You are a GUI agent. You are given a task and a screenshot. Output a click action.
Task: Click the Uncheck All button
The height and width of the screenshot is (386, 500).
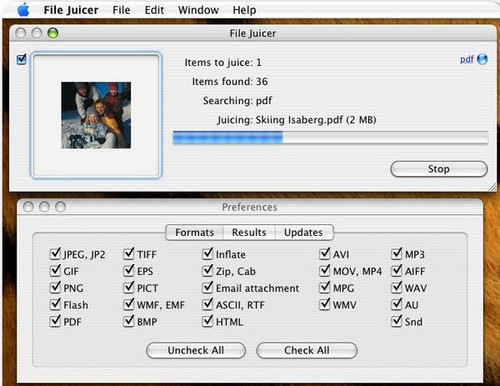click(196, 350)
